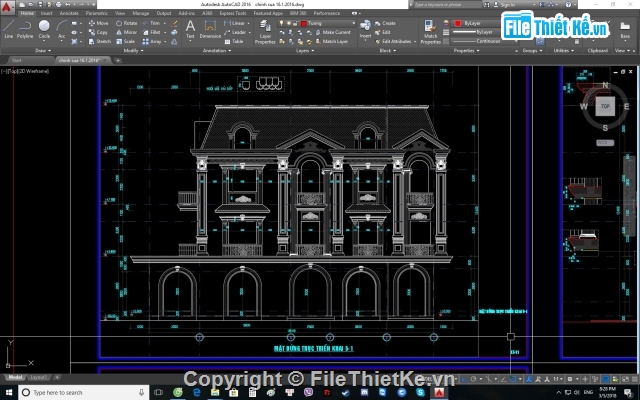Click the Sign In button
This screenshot has height=400, width=640.
(504, 4)
